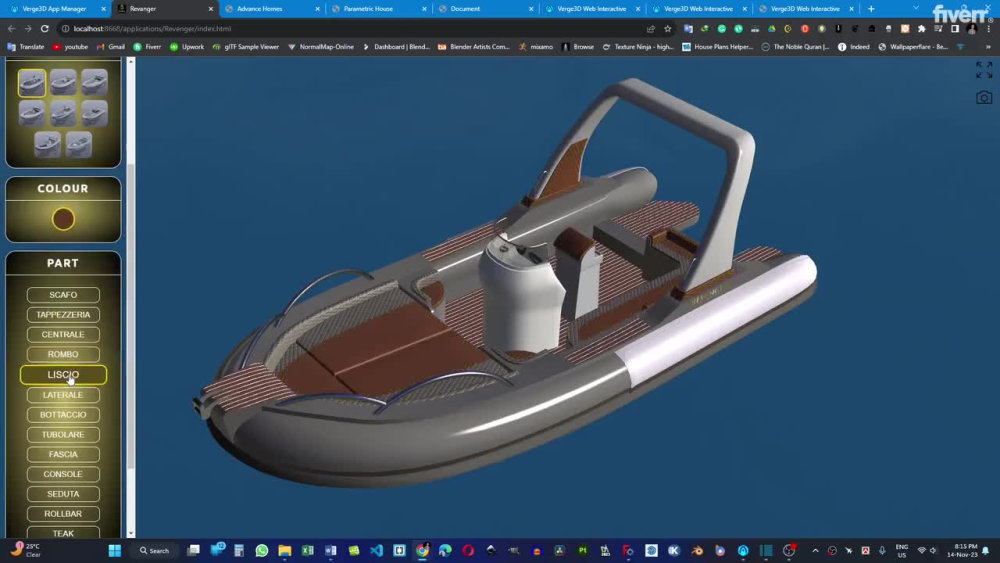This screenshot has width=1000, height=563.
Task: Open Visual Studio Code from the taskbar
Action: 376,550
